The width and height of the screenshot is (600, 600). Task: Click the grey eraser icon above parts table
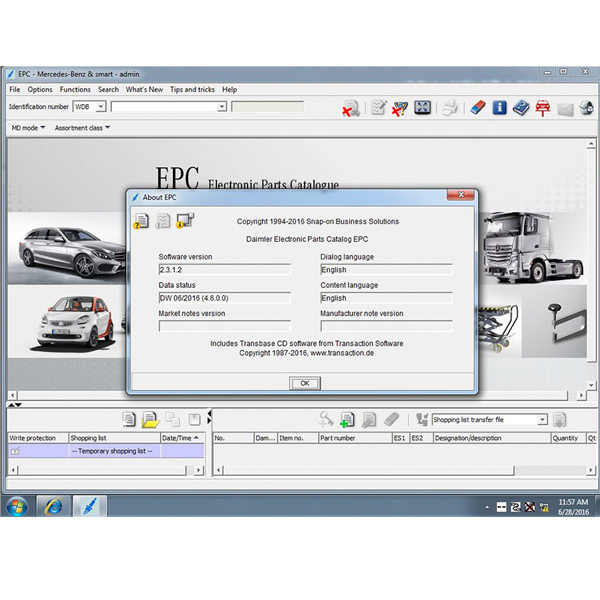[391, 419]
